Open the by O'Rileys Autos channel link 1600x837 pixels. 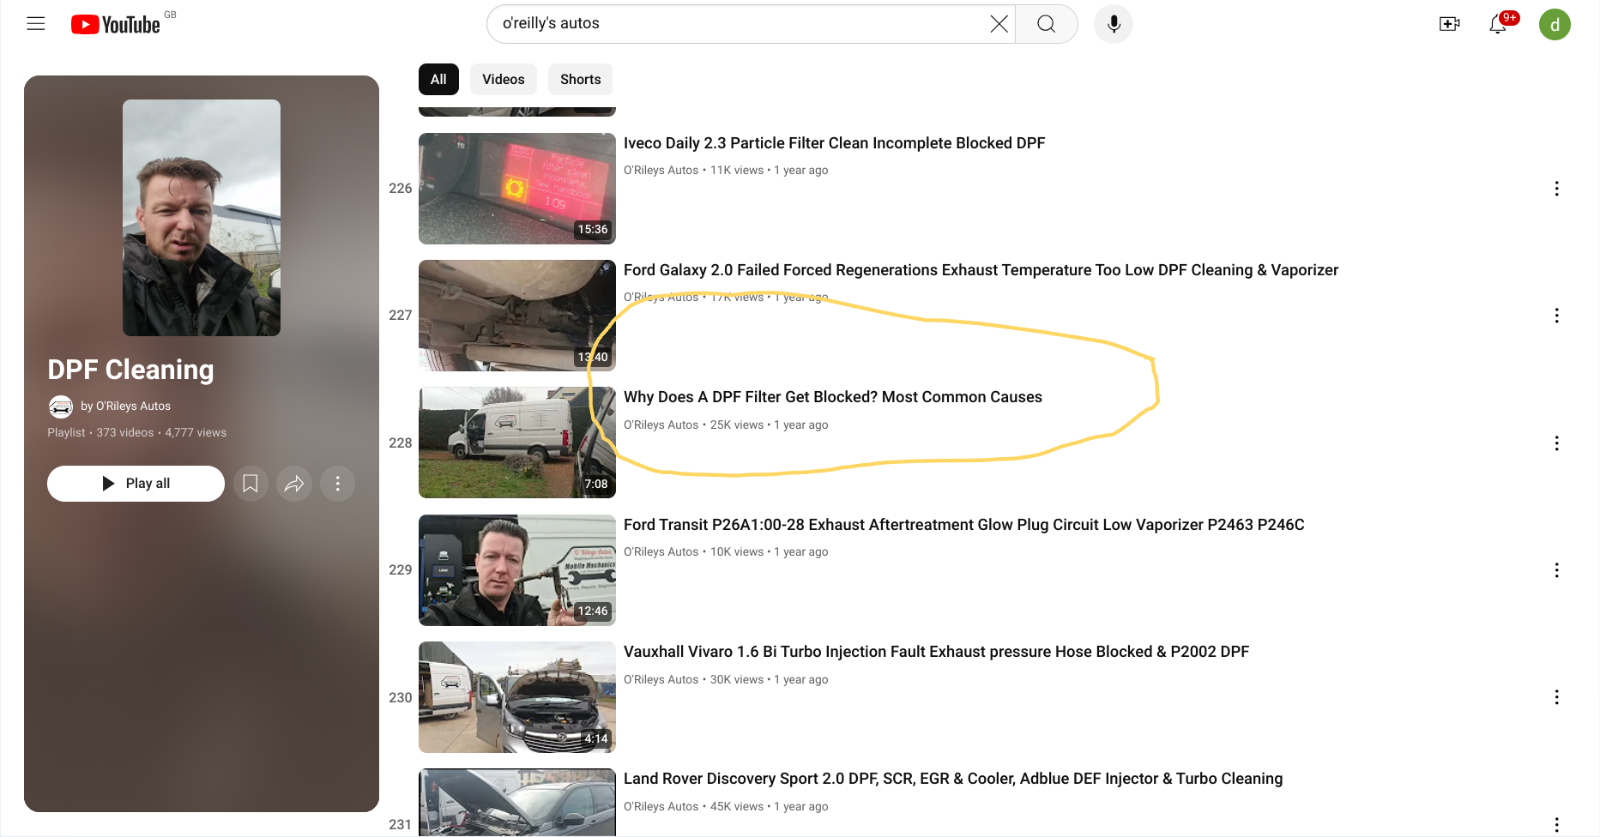[x=126, y=406]
